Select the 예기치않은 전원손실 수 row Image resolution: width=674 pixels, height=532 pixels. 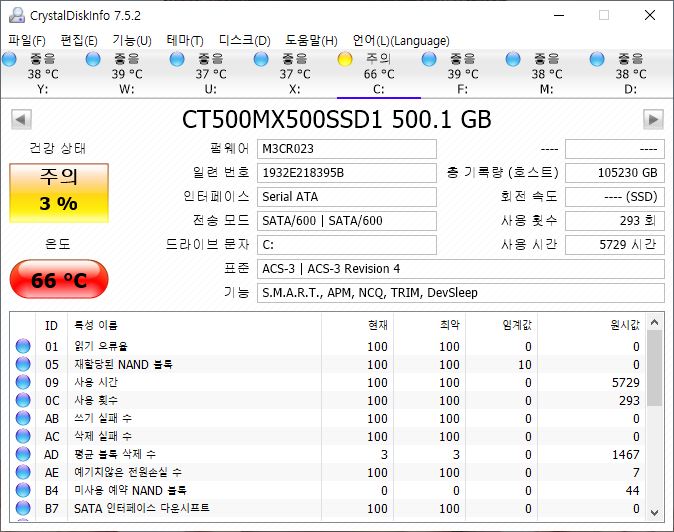click(x=328, y=473)
